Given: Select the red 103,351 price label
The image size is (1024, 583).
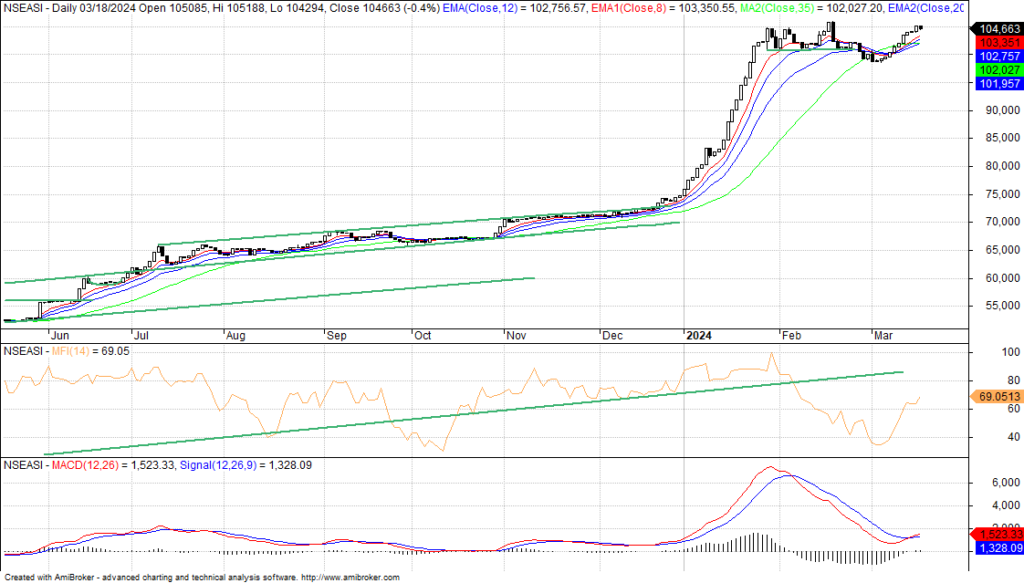Looking at the screenshot, I should click(1000, 43).
